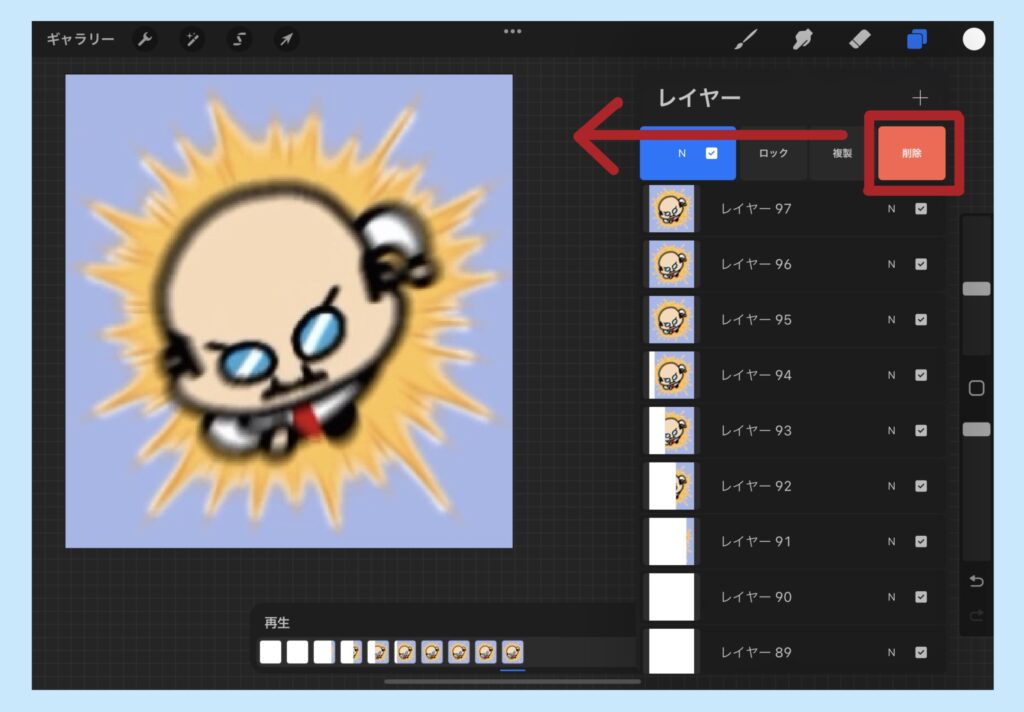The height and width of the screenshot is (712, 1024).
Task: Select the Eraser tool
Action: click(859, 39)
